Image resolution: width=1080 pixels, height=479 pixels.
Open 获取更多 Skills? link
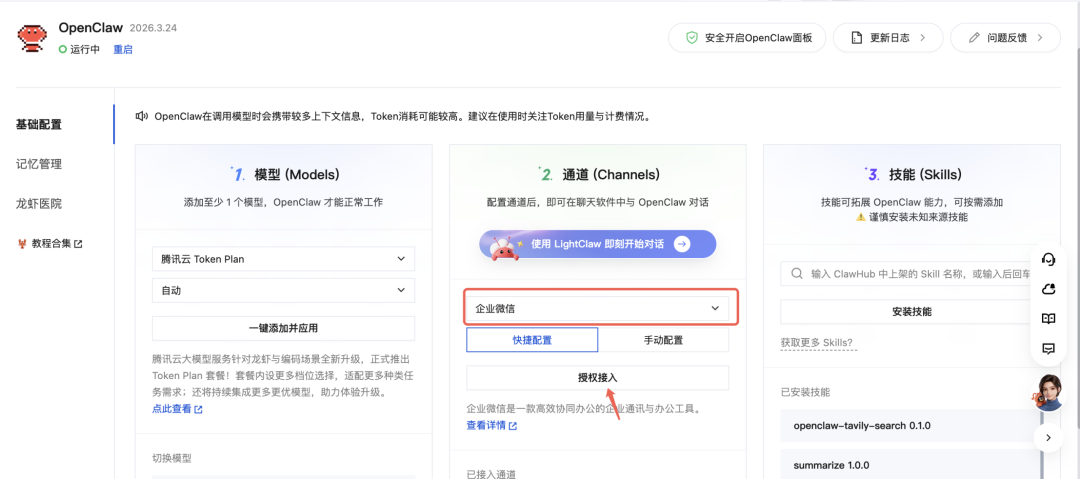[819, 343]
